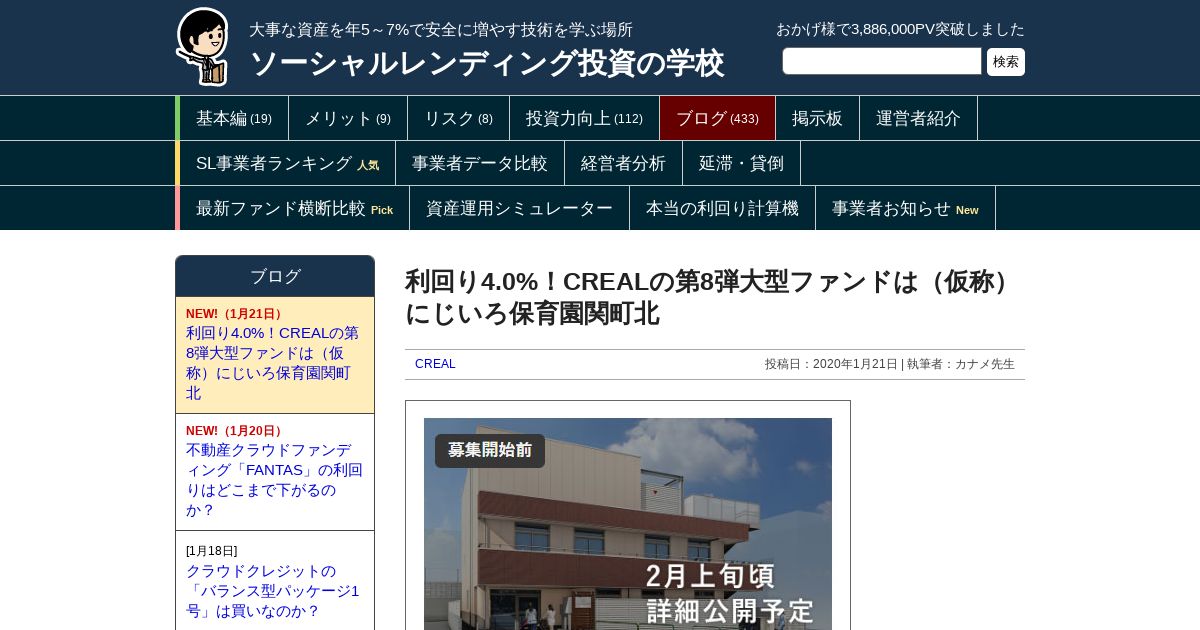The image size is (1200, 630).
Task: Click the 投稿日：2020年1月21日 post date text
Action: point(831,364)
